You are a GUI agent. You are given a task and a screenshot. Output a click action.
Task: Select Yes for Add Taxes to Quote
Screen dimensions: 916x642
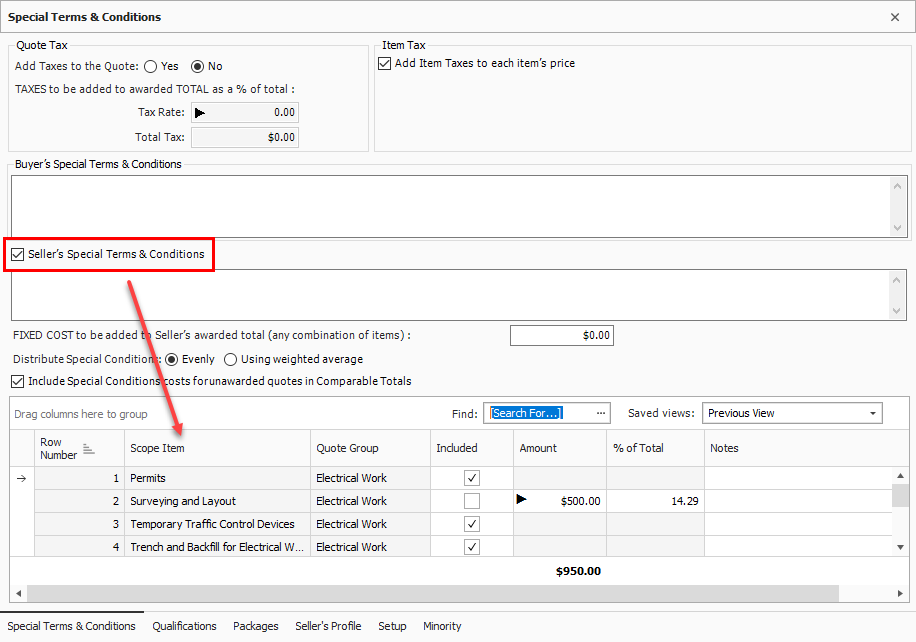point(151,67)
